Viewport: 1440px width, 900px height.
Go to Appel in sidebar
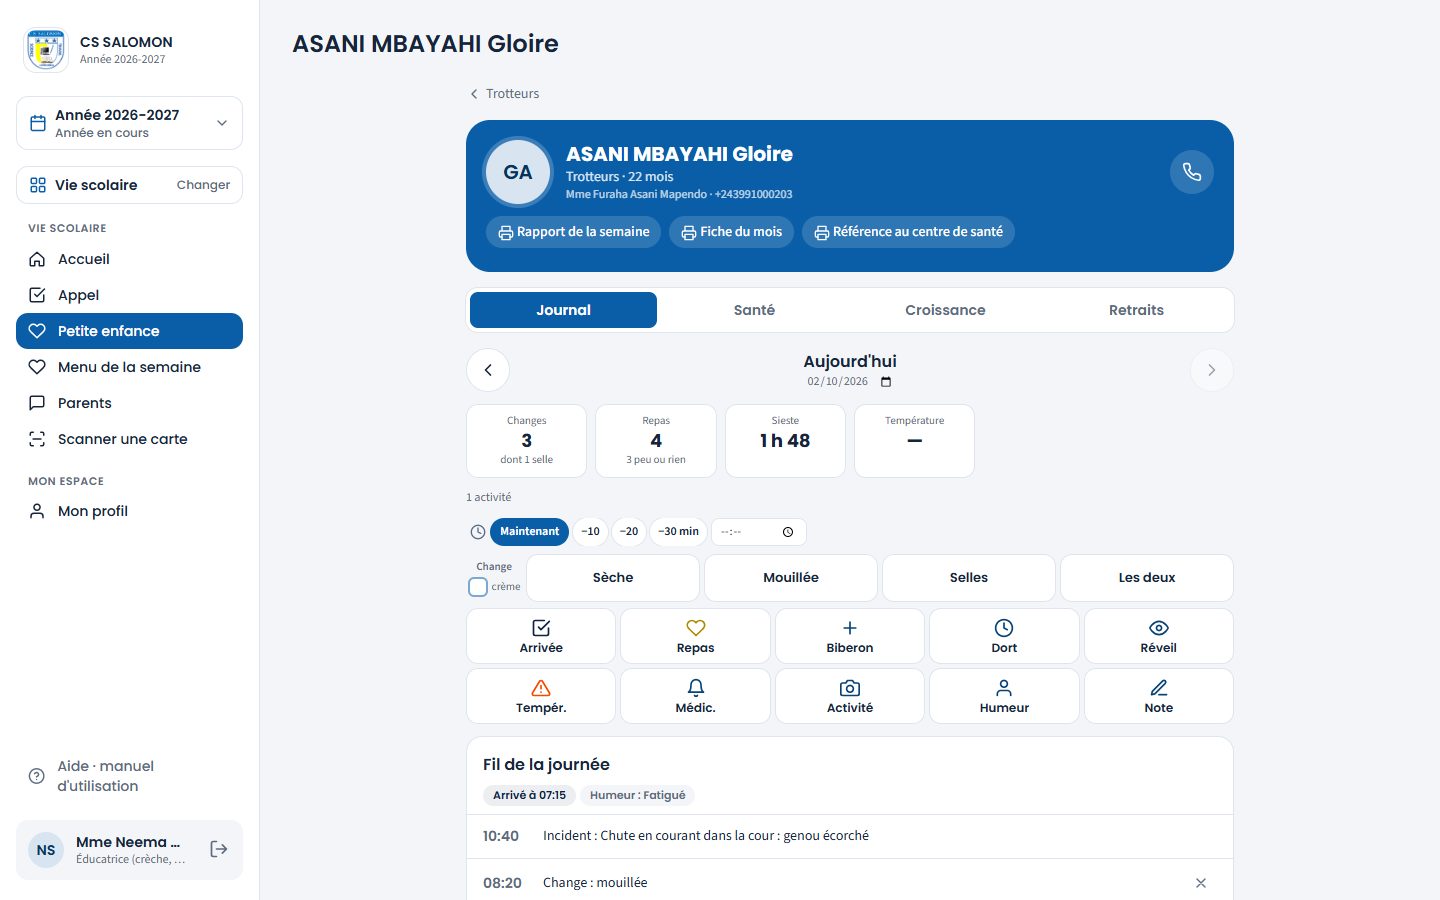130,295
